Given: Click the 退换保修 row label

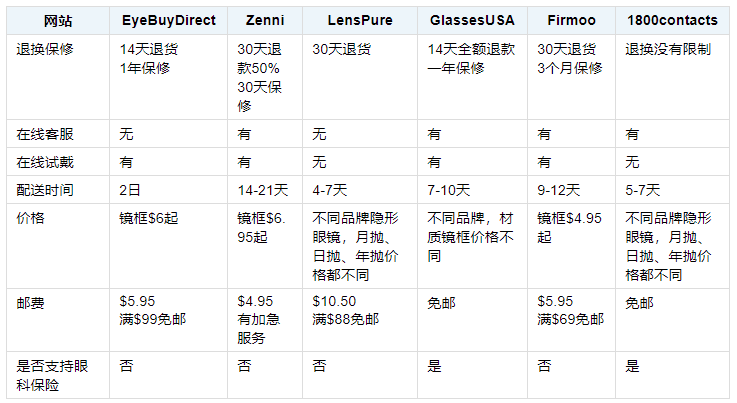Looking at the screenshot, I should tap(44, 48).
